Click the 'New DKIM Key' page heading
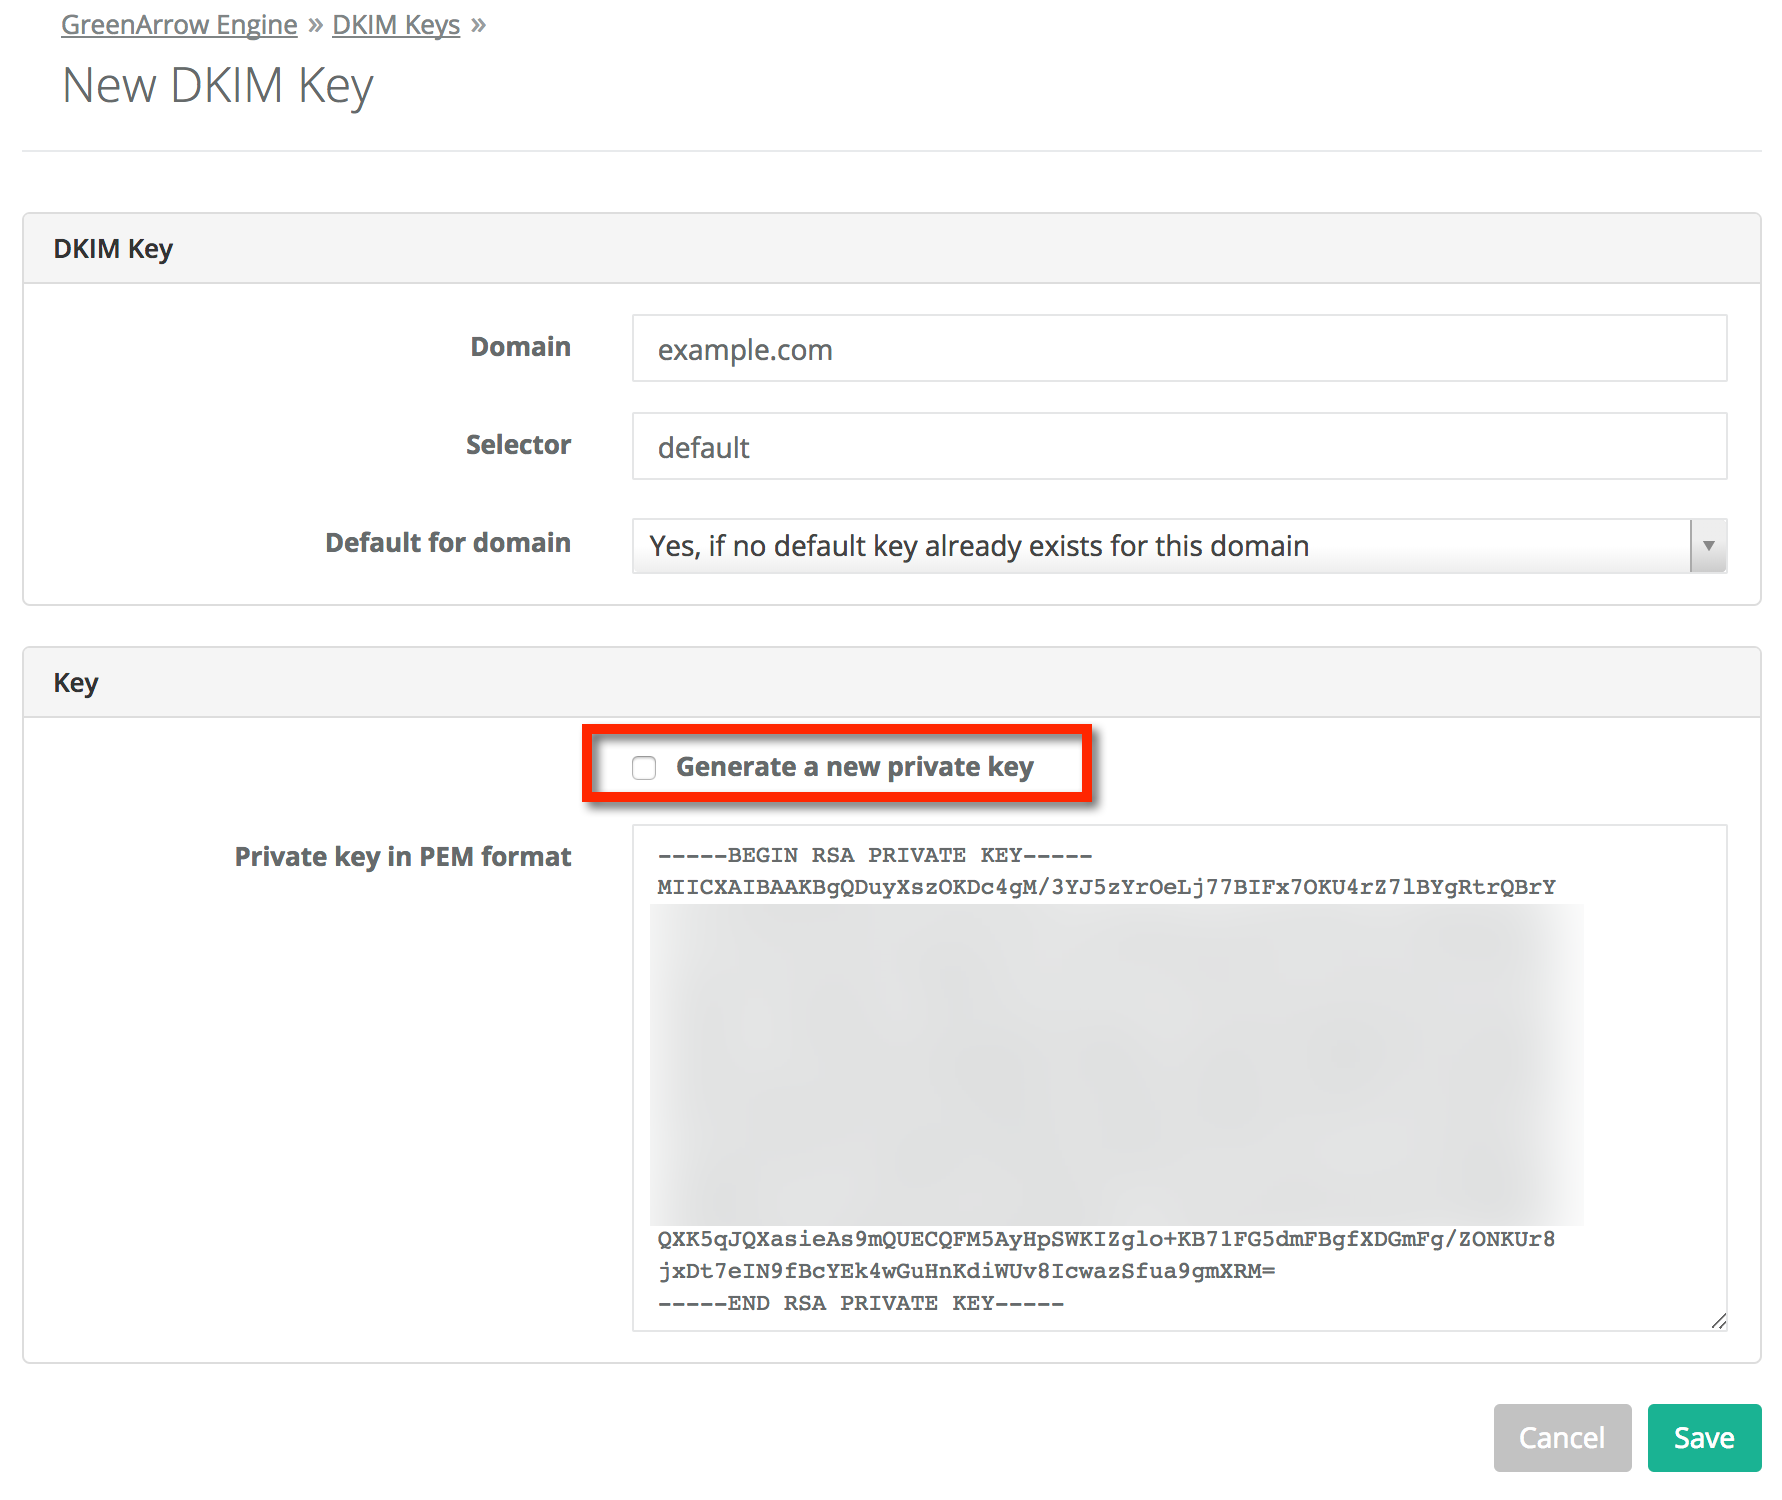Image resolution: width=1782 pixels, height=1500 pixels. pos(217,86)
